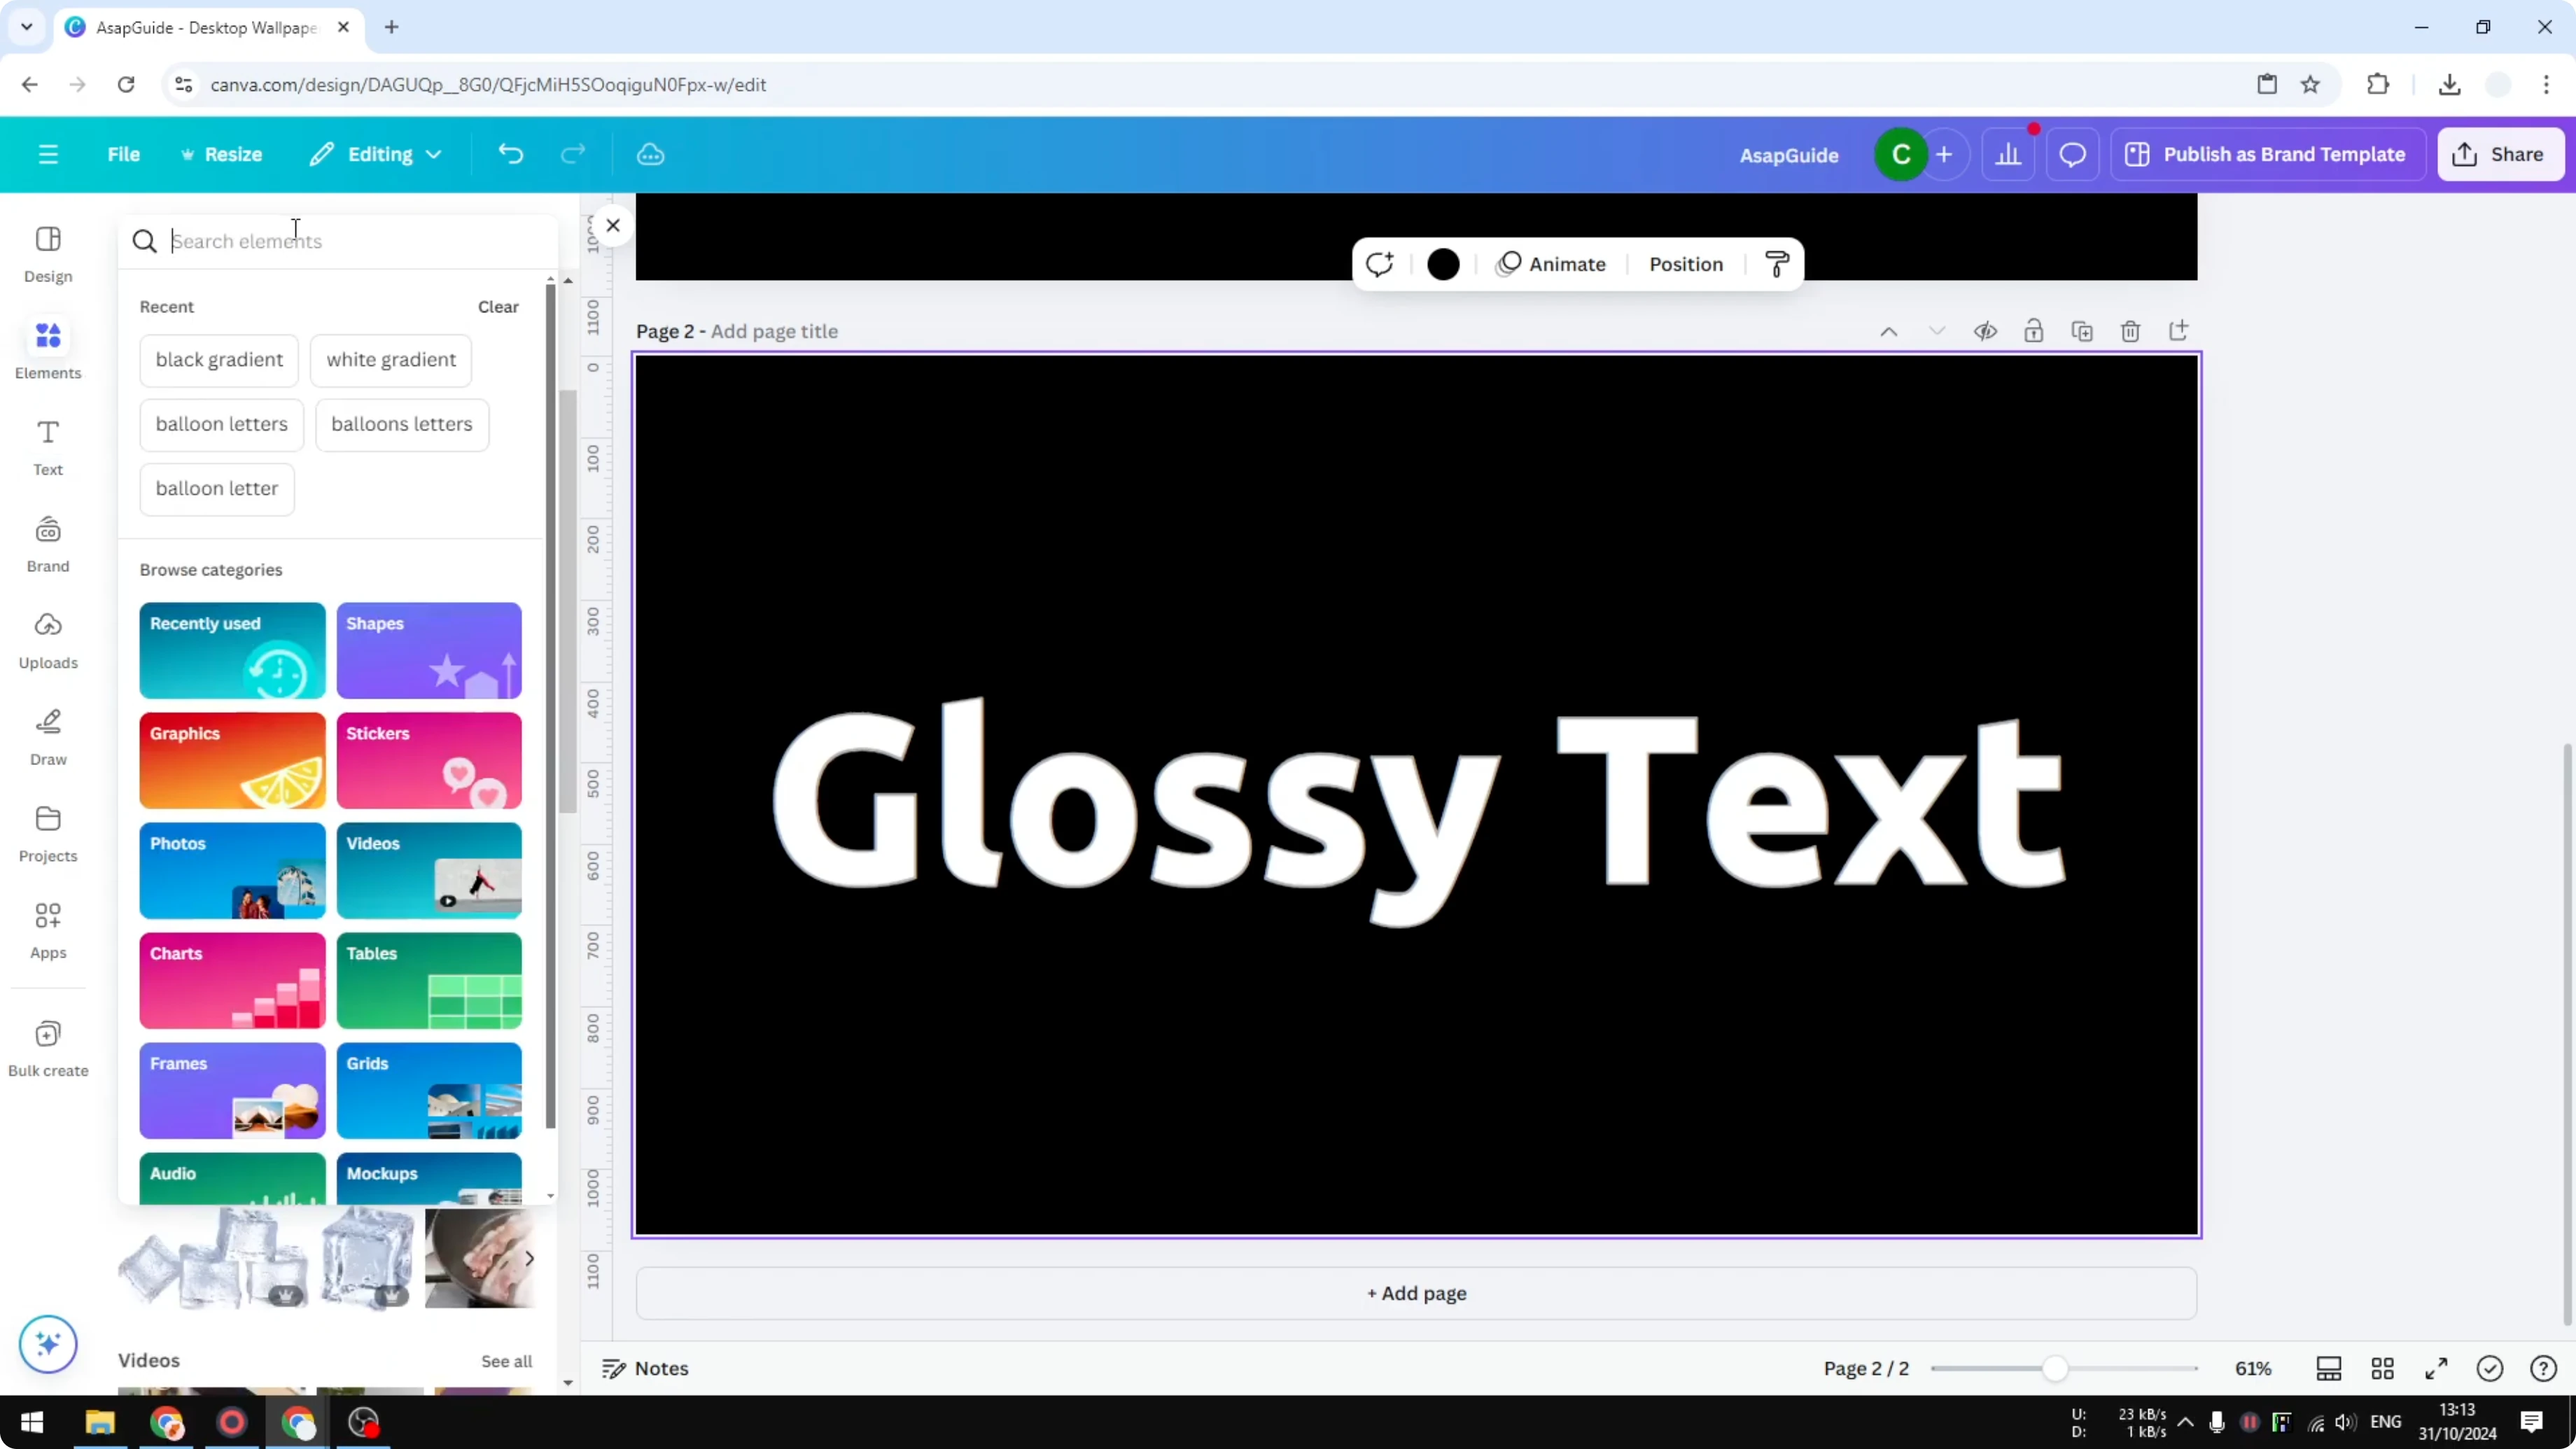2576x1449 pixels.
Task: Toggle grid view in the status bar
Action: tap(2383, 1368)
